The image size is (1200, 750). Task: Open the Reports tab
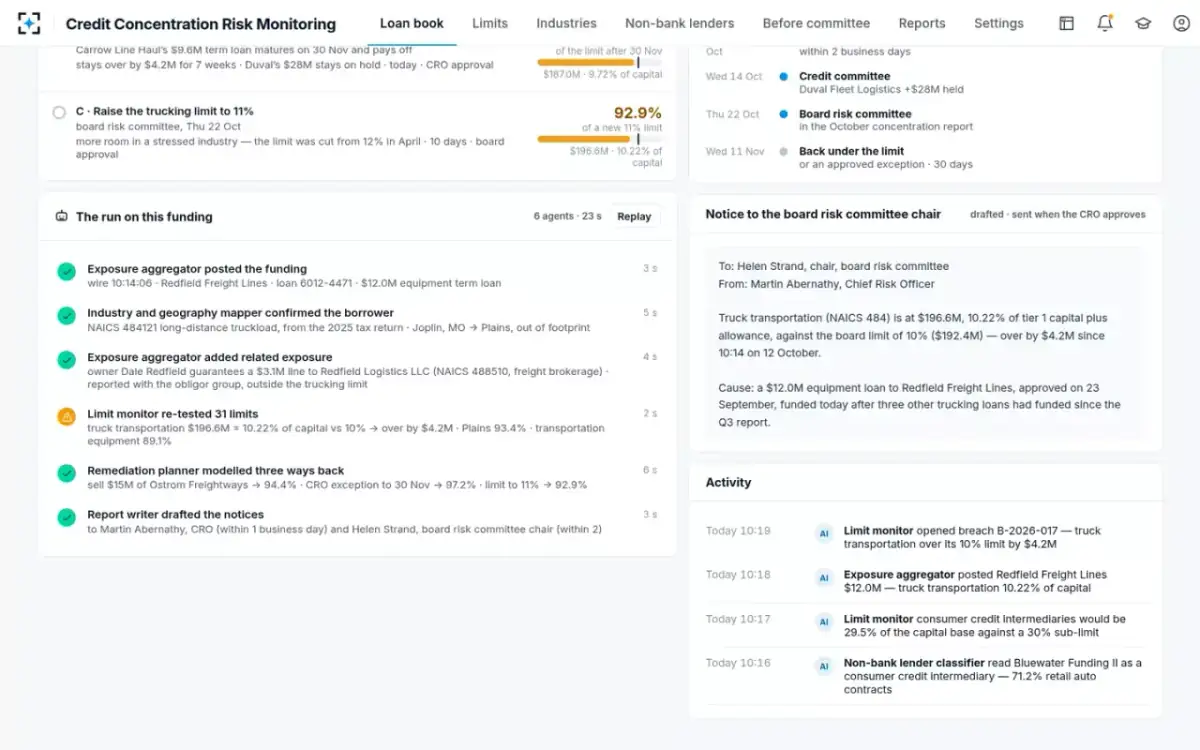pos(922,23)
